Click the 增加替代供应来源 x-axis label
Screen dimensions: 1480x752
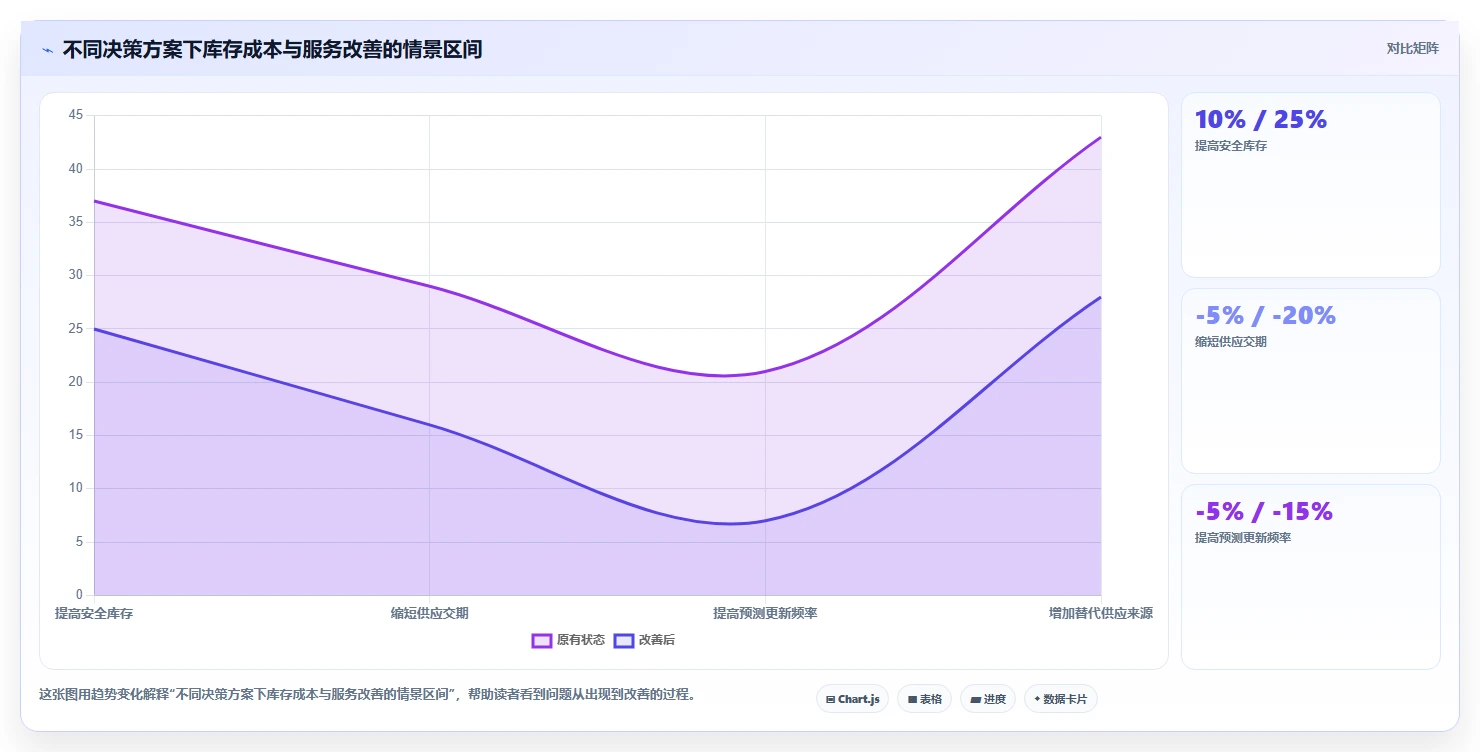tap(1100, 613)
